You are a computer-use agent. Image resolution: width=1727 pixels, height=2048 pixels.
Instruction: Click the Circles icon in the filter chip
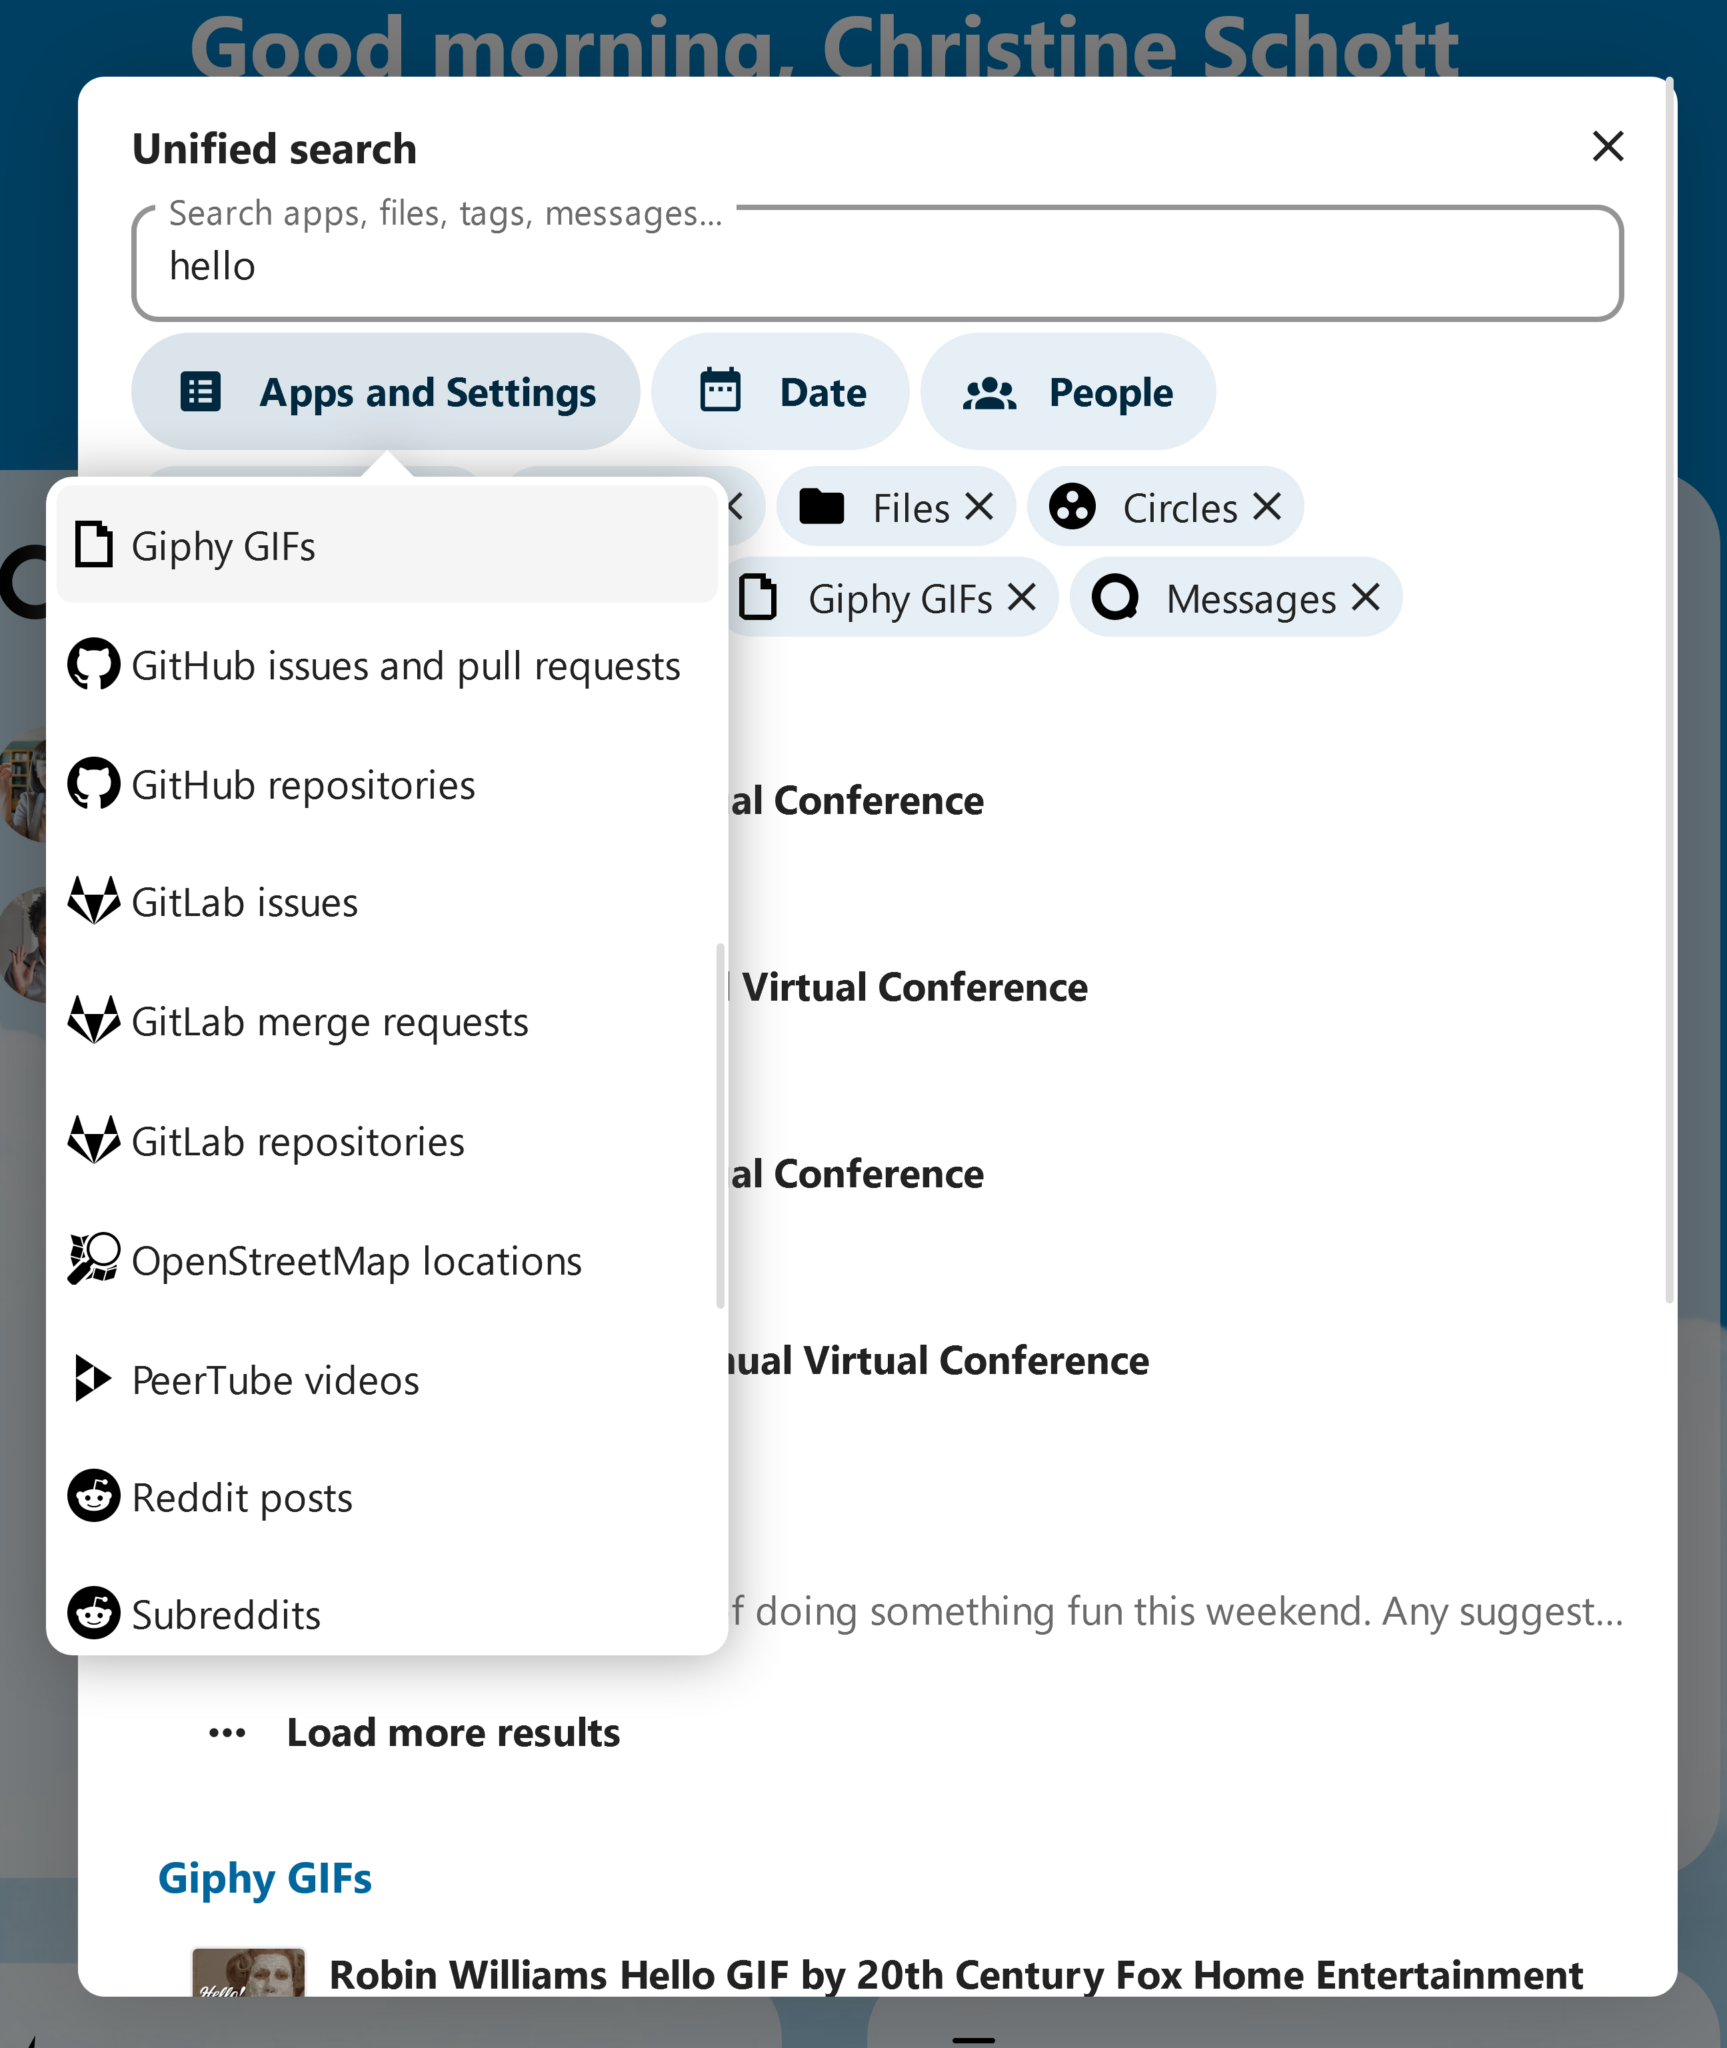click(1074, 507)
